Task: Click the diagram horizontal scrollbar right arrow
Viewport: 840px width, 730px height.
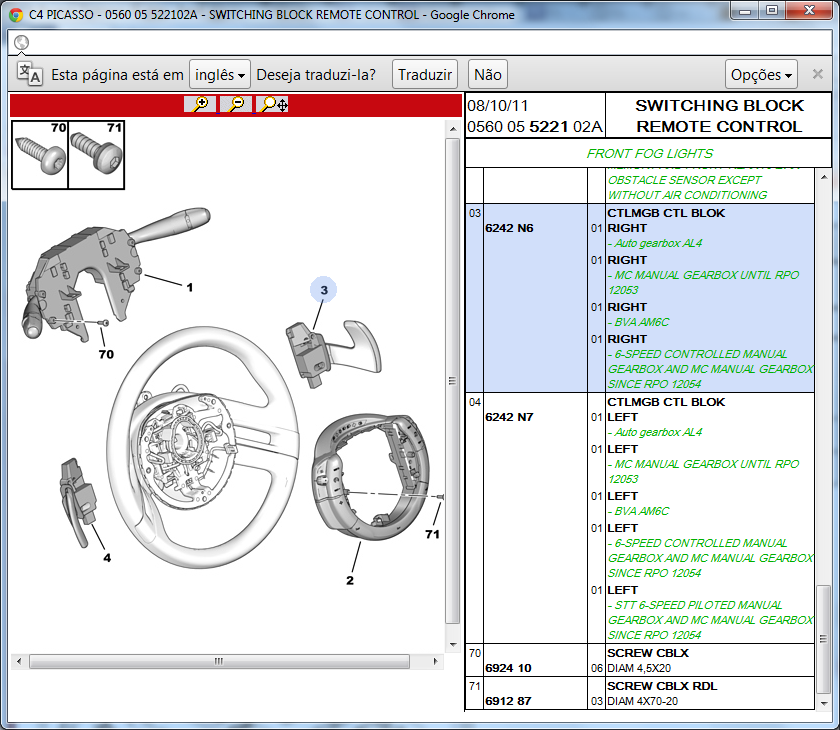Action: click(x=436, y=661)
